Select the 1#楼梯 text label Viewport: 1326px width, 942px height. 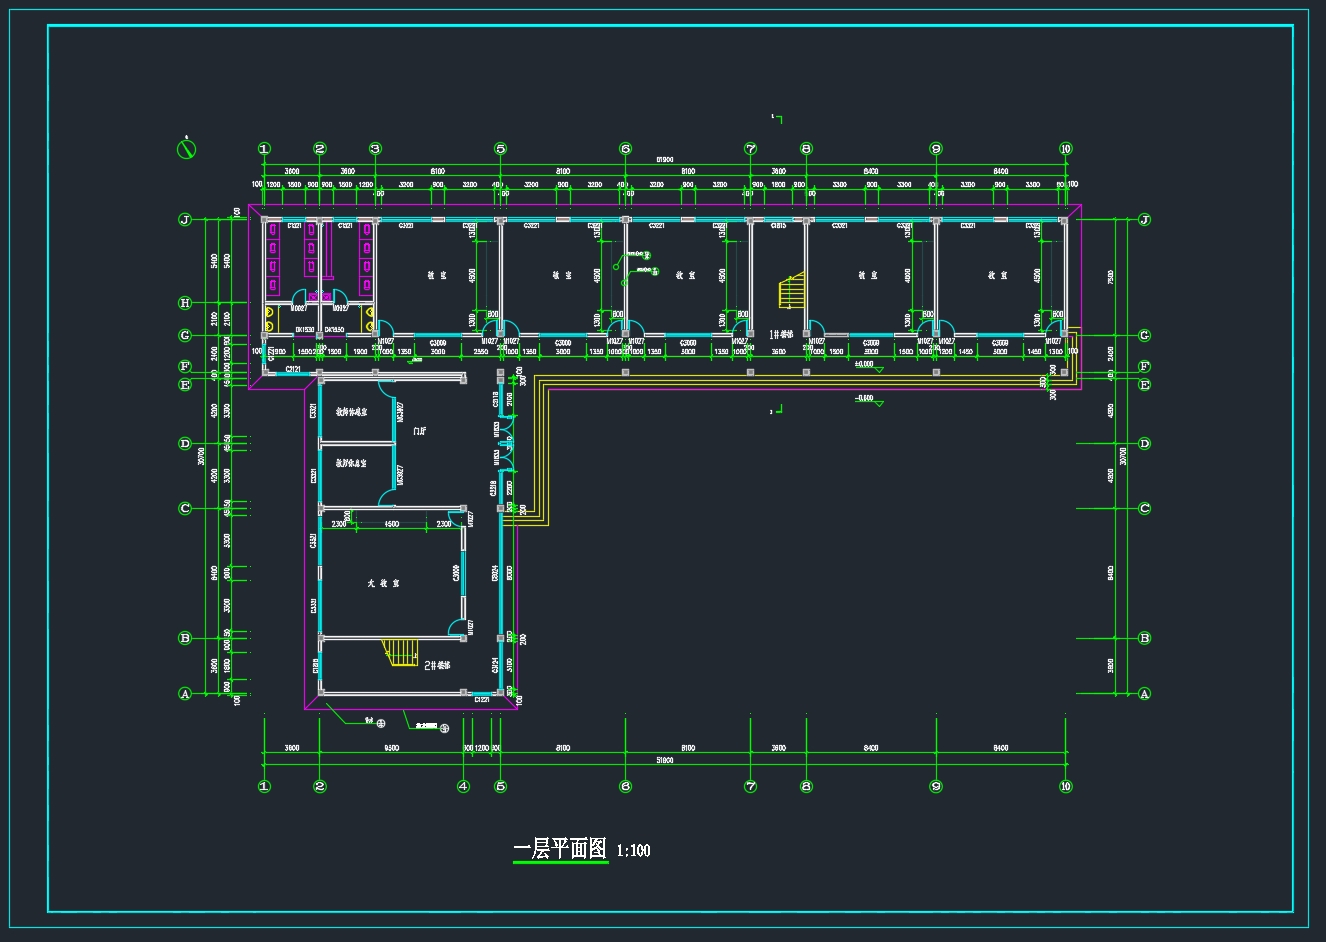click(781, 334)
